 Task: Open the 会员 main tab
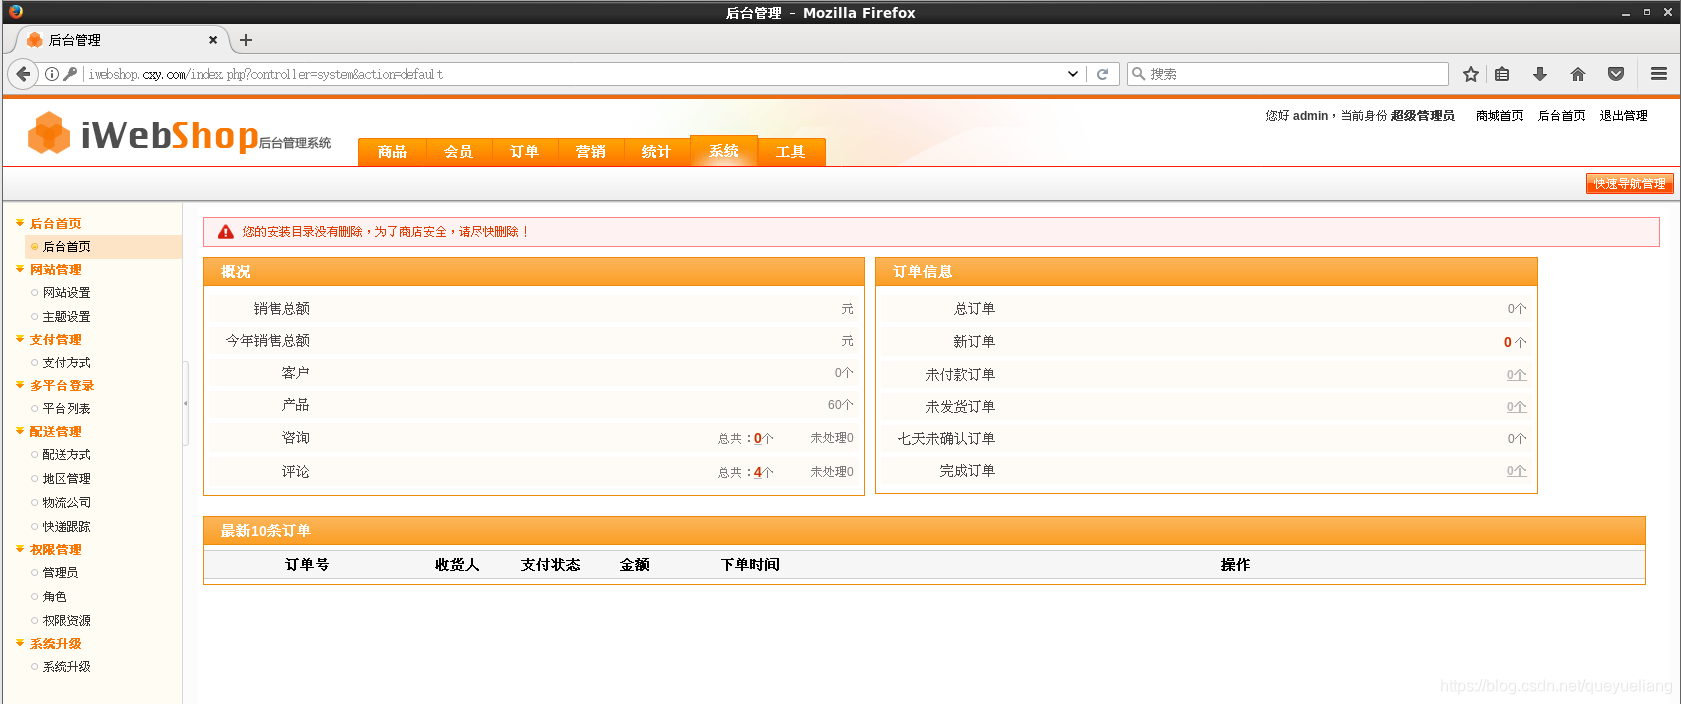[458, 152]
